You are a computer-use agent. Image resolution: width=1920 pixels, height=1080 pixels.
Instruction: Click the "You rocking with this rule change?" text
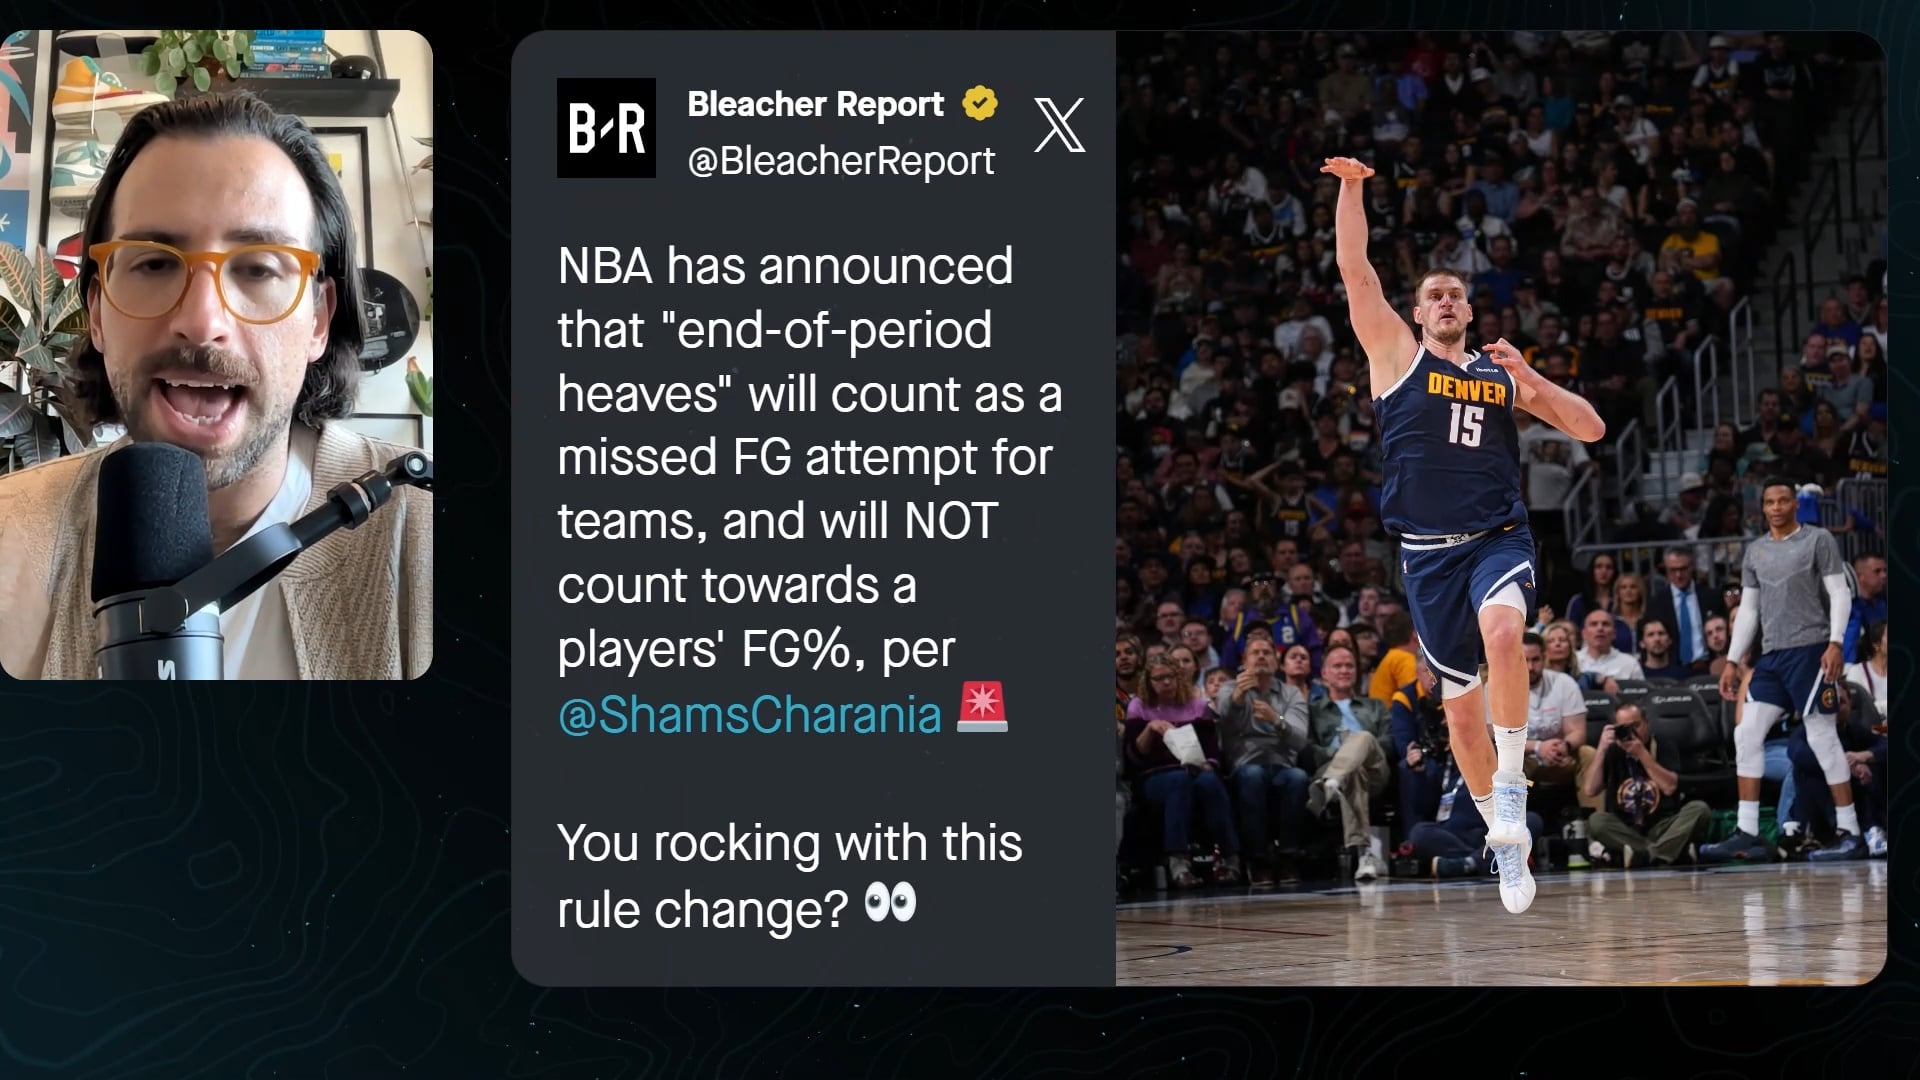[x=790, y=876]
